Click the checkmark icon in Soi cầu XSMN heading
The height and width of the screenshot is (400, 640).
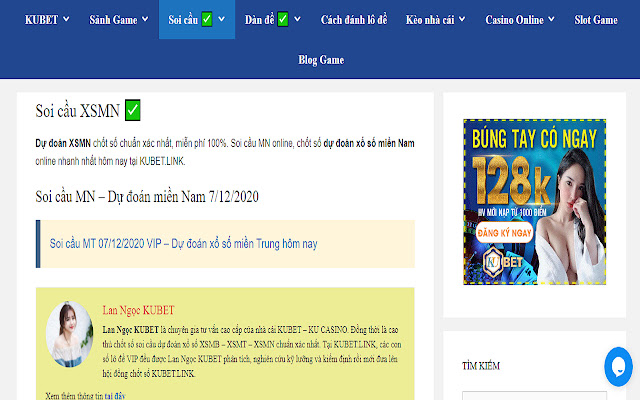[x=133, y=110]
